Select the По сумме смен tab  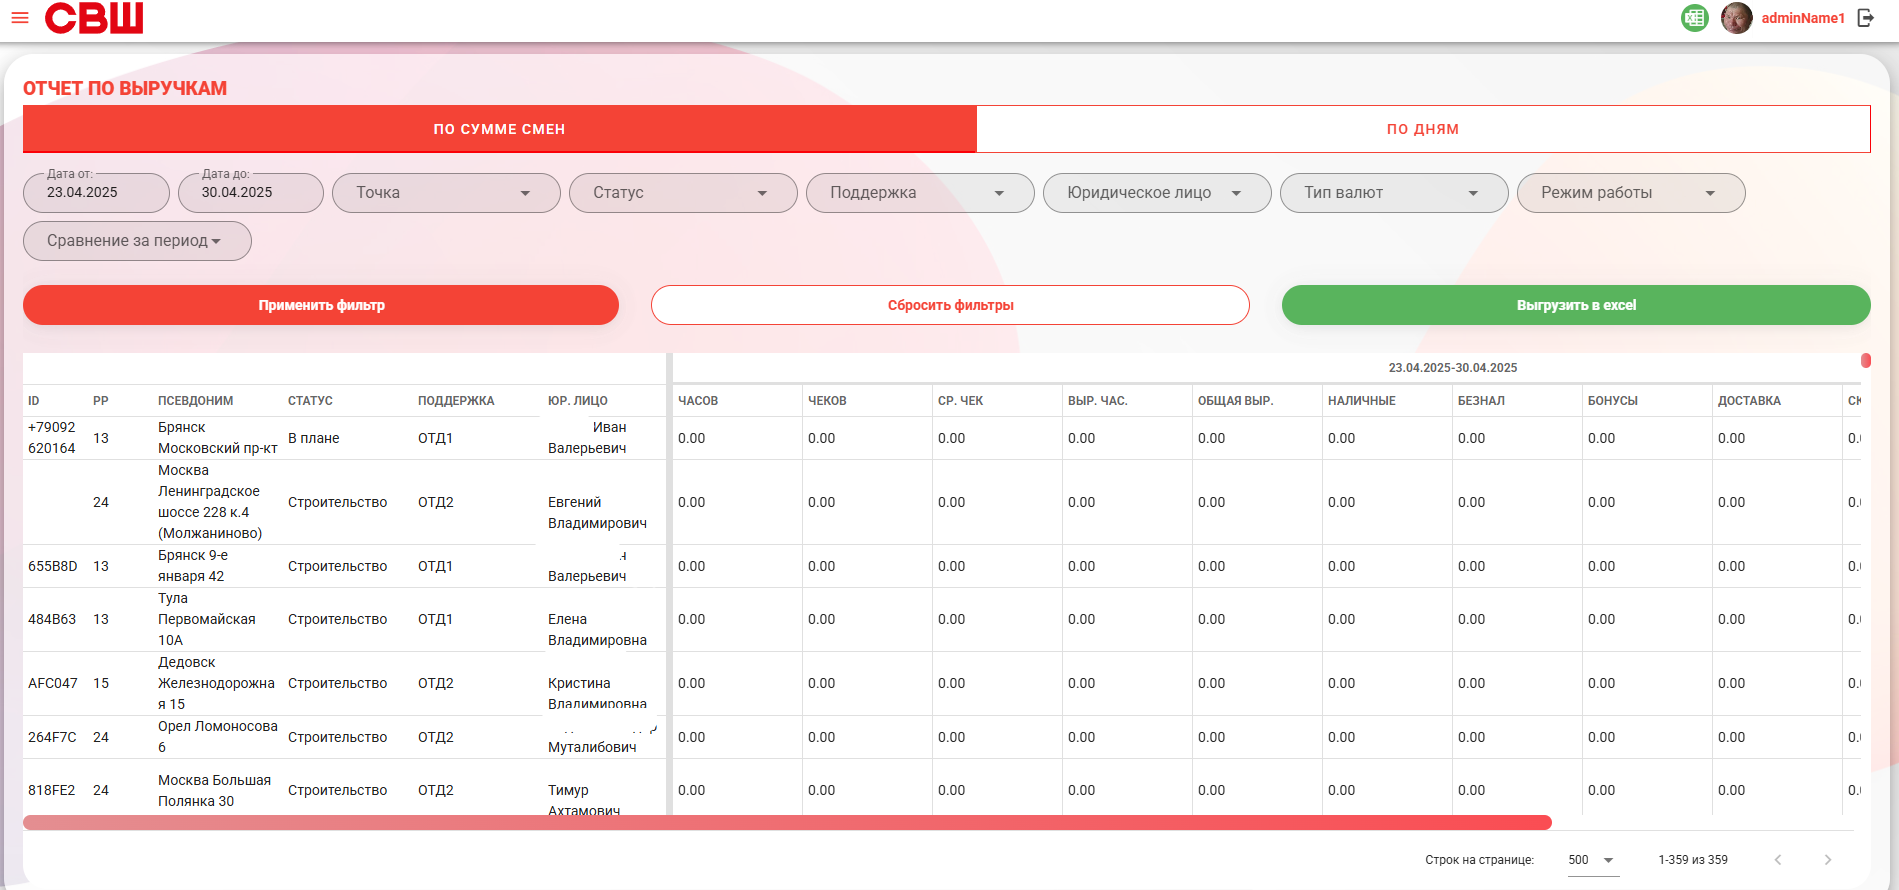pos(500,129)
